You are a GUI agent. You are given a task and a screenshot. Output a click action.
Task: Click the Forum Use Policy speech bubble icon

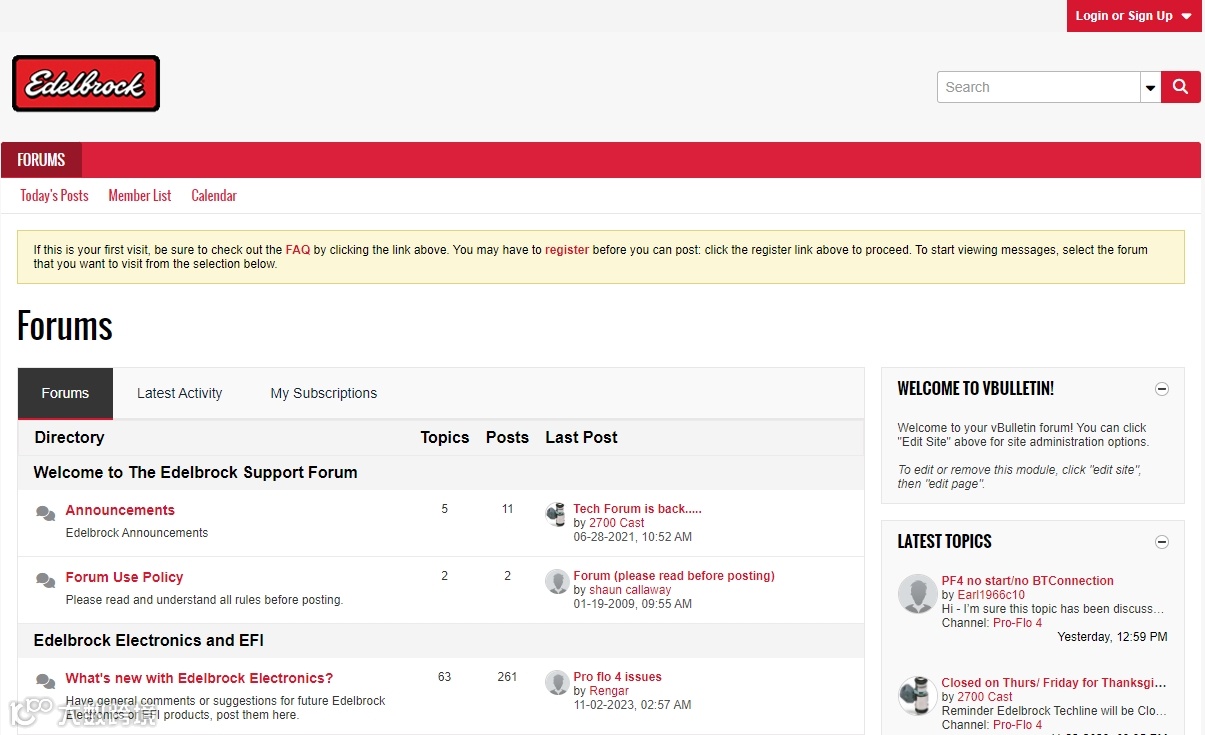click(x=45, y=581)
